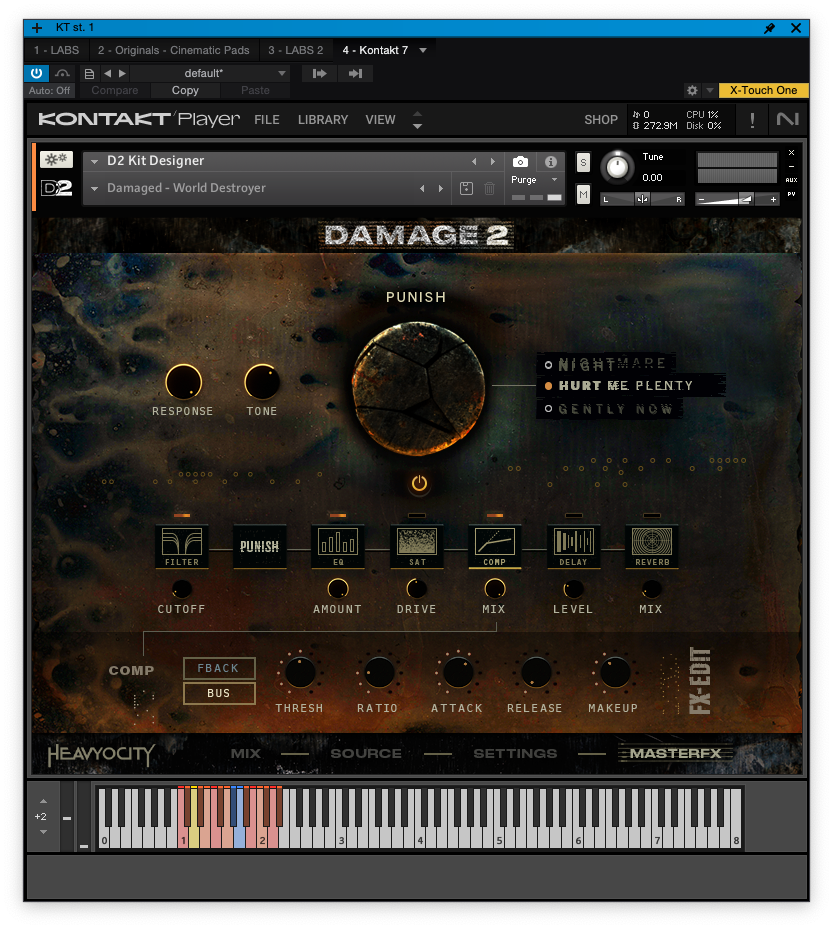Click the exclamation warning icon
Image resolution: width=833 pixels, height=929 pixels.
coord(752,120)
